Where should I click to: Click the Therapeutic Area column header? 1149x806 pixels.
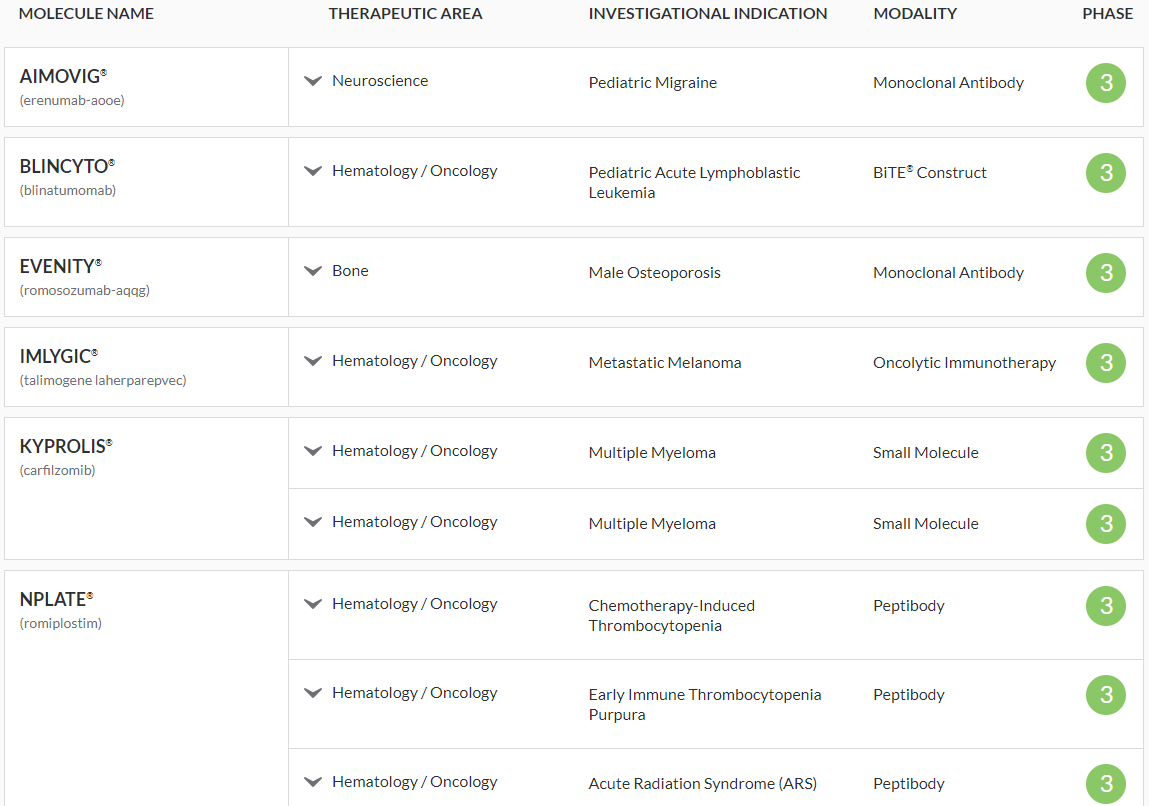405,14
